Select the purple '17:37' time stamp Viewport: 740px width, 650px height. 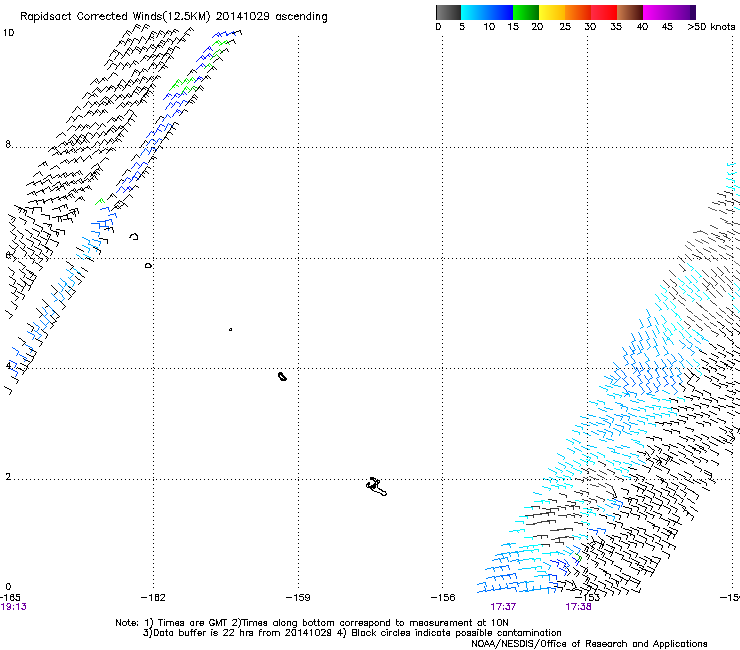[503, 607]
